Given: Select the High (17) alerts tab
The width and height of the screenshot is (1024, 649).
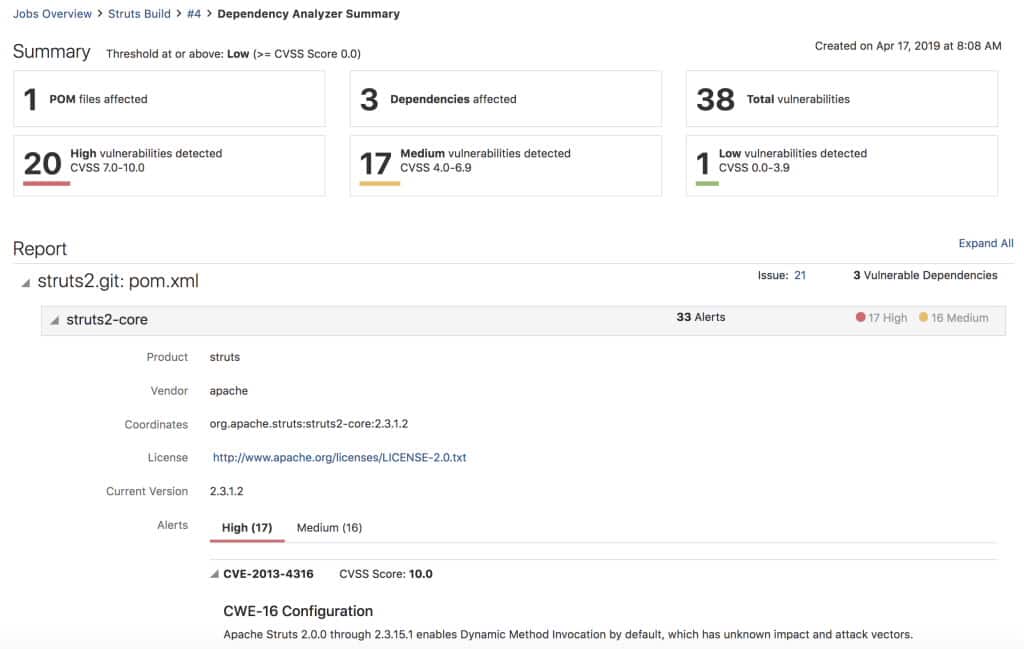Looking at the screenshot, I should click(247, 527).
